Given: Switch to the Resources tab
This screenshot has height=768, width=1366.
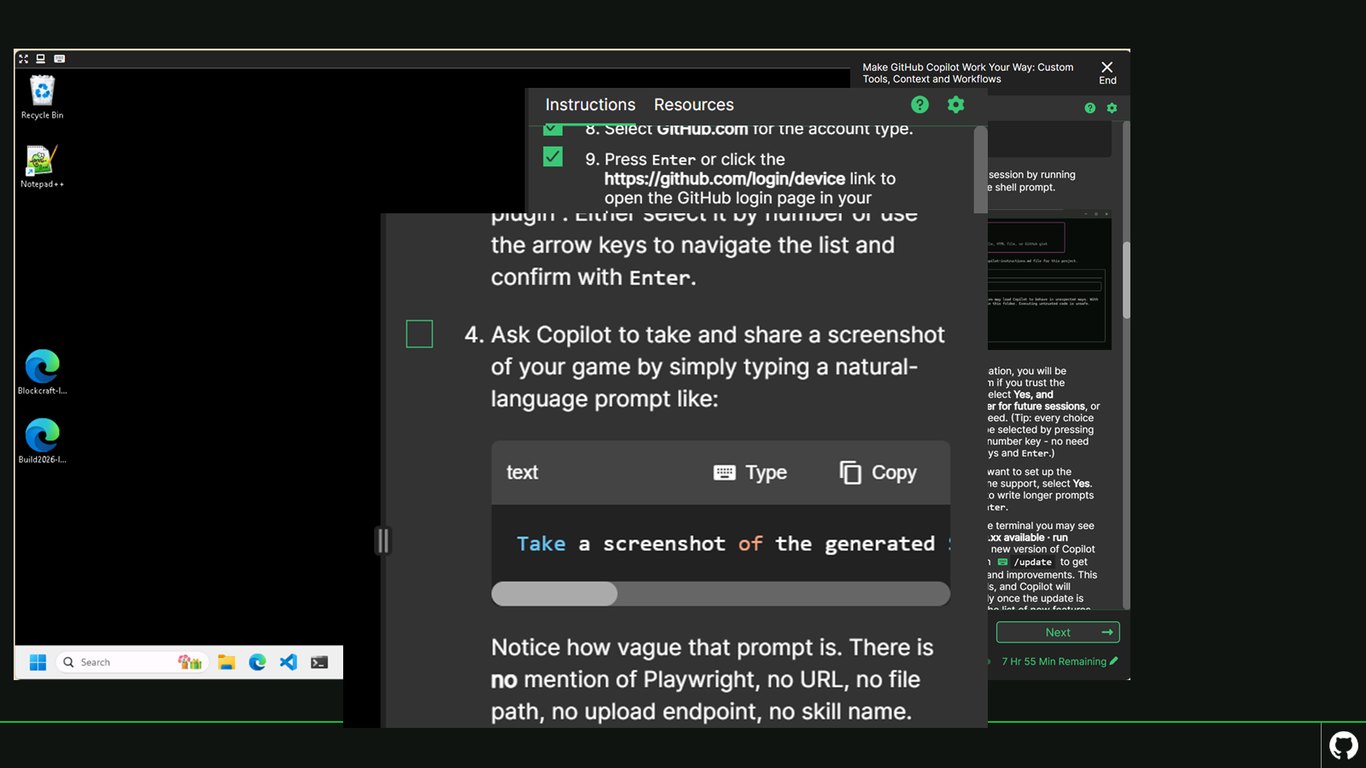Looking at the screenshot, I should tap(694, 105).
